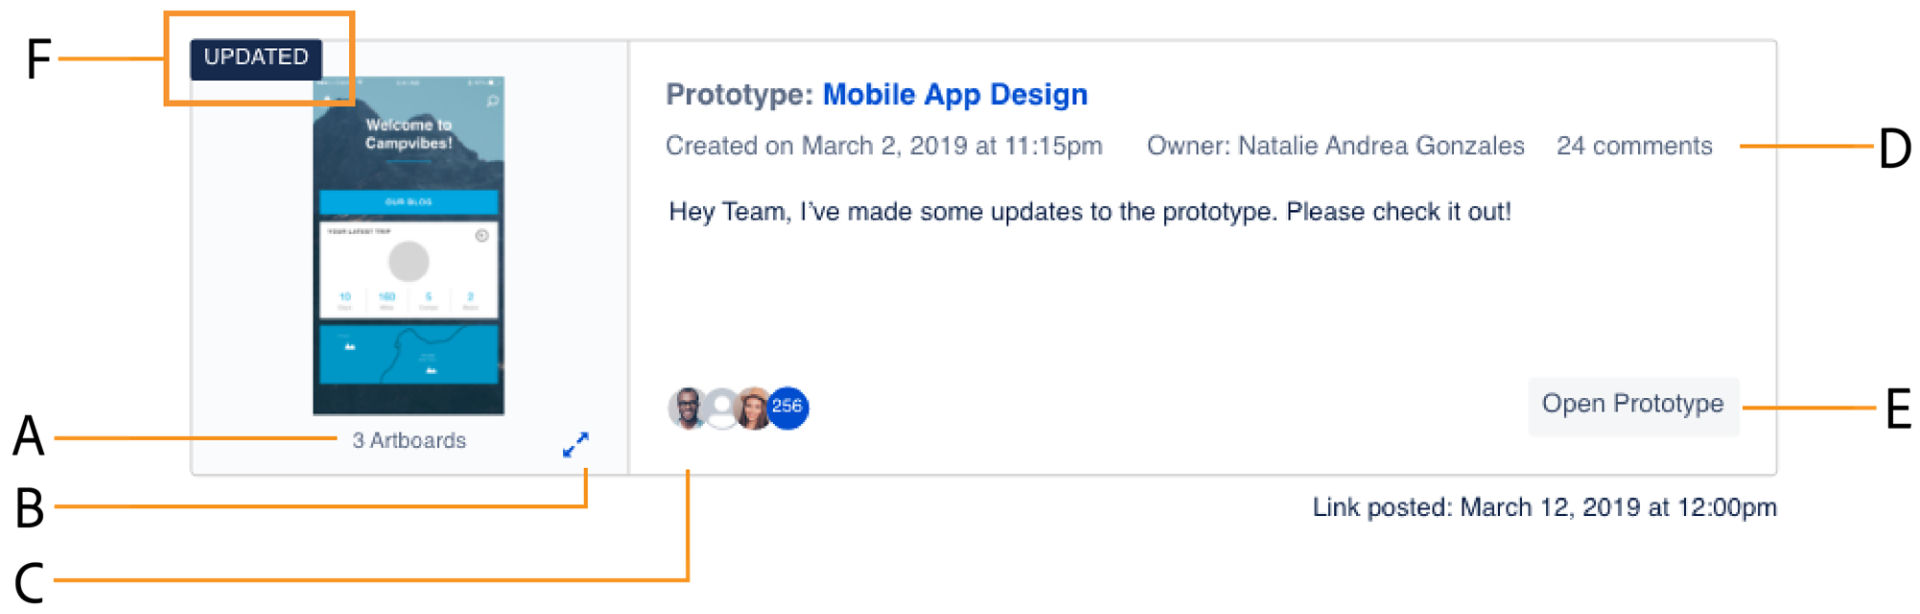This screenshot has width=1920, height=614.
Task: Select the UPDATED badge on the prototype card
Action: click(257, 57)
